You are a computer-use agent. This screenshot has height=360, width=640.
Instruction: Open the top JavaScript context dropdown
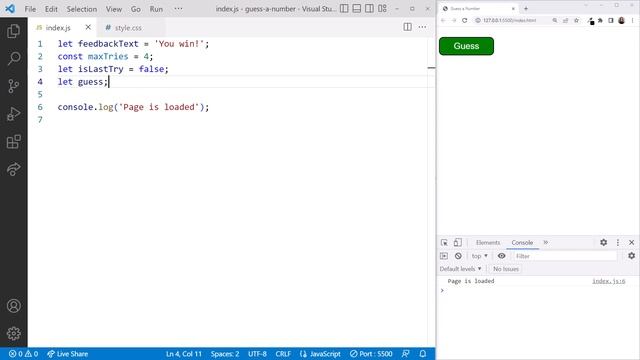click(x=480, y=256)
